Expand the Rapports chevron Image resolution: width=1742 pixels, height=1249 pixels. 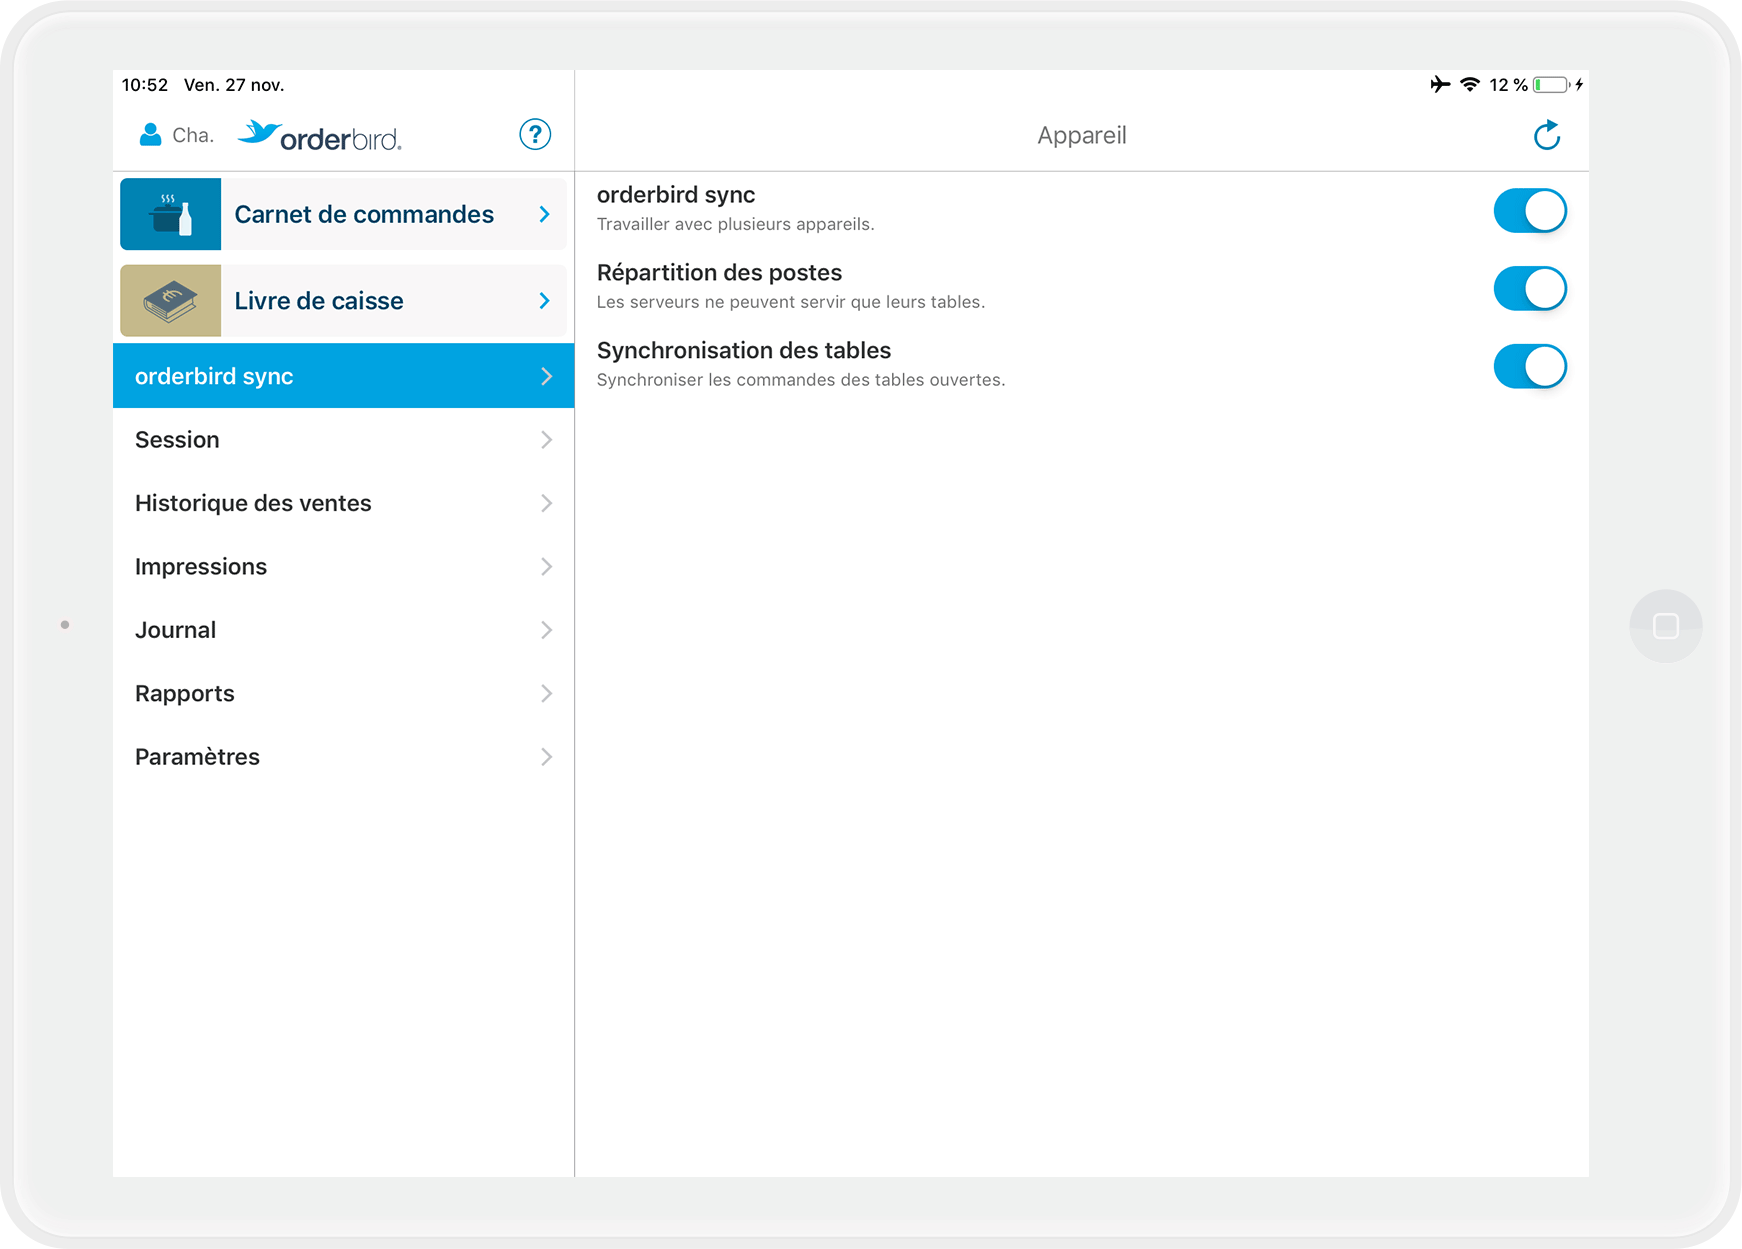pos(547,694)
